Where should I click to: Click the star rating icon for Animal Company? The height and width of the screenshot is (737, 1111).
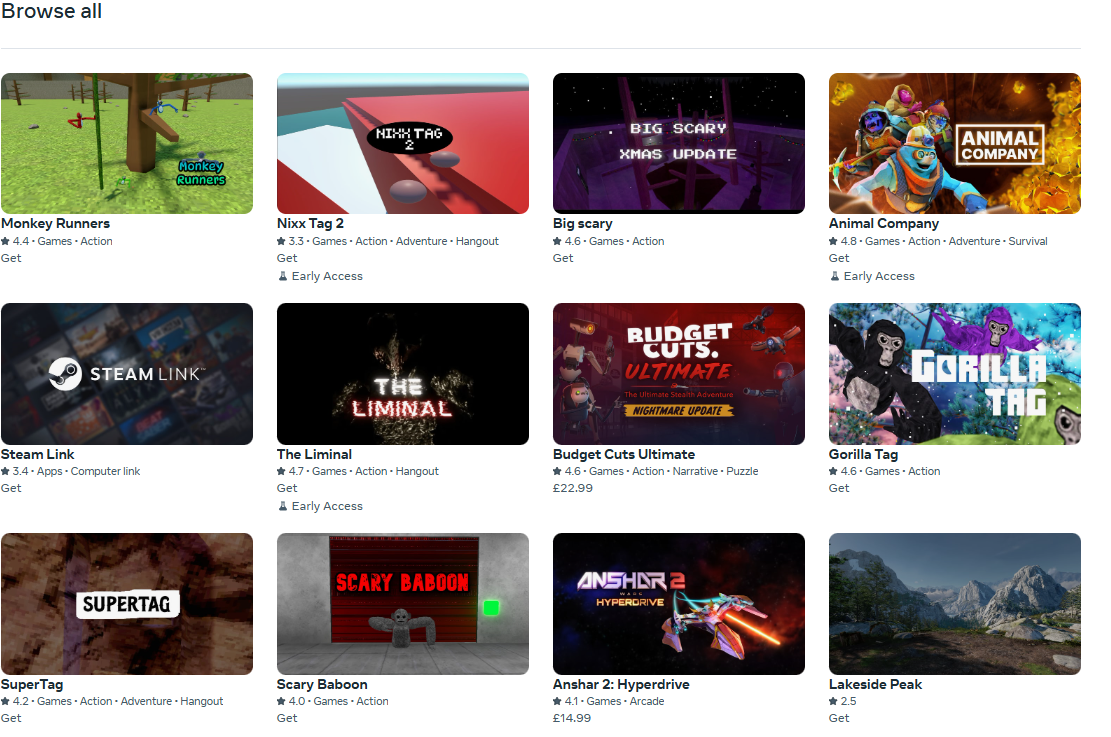[833, 241]
